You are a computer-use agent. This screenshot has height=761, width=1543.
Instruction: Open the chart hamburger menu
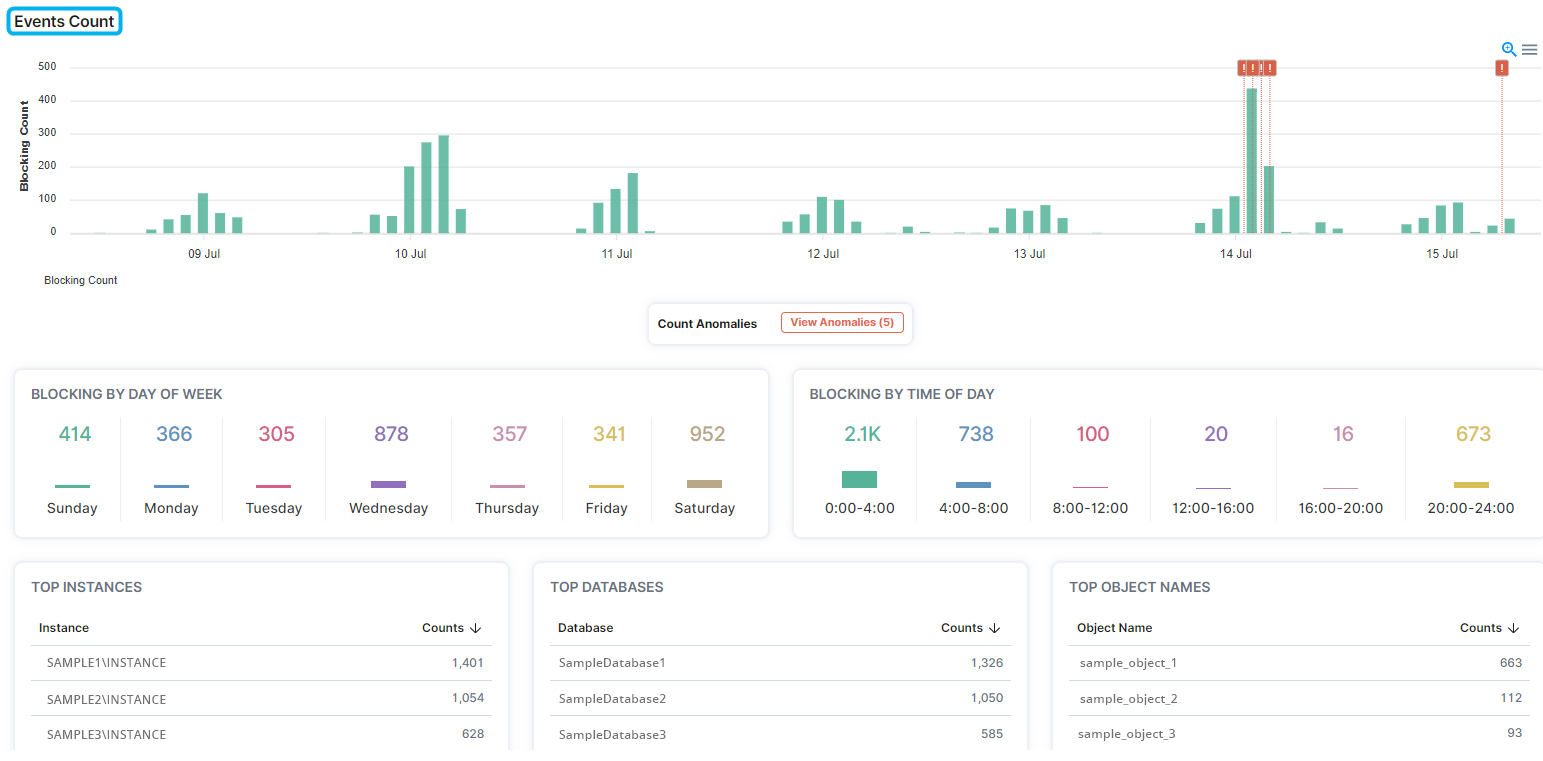pyautogui.click(x=1529, y=49)
